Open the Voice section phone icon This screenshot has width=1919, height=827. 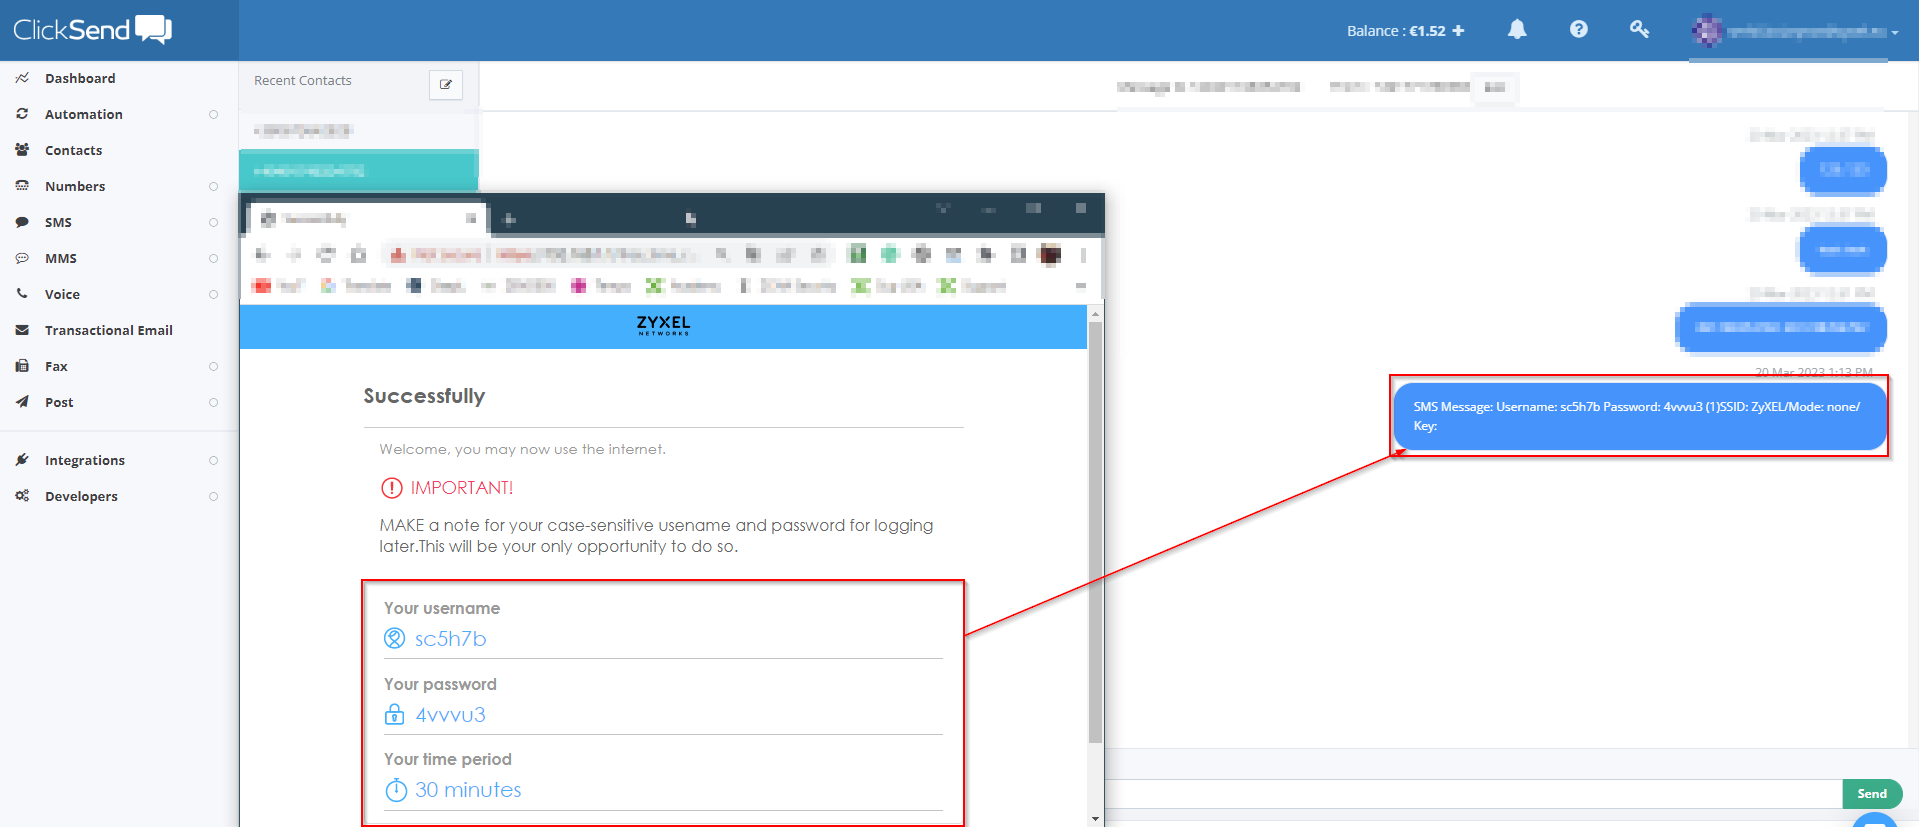[x=22, y=294]
